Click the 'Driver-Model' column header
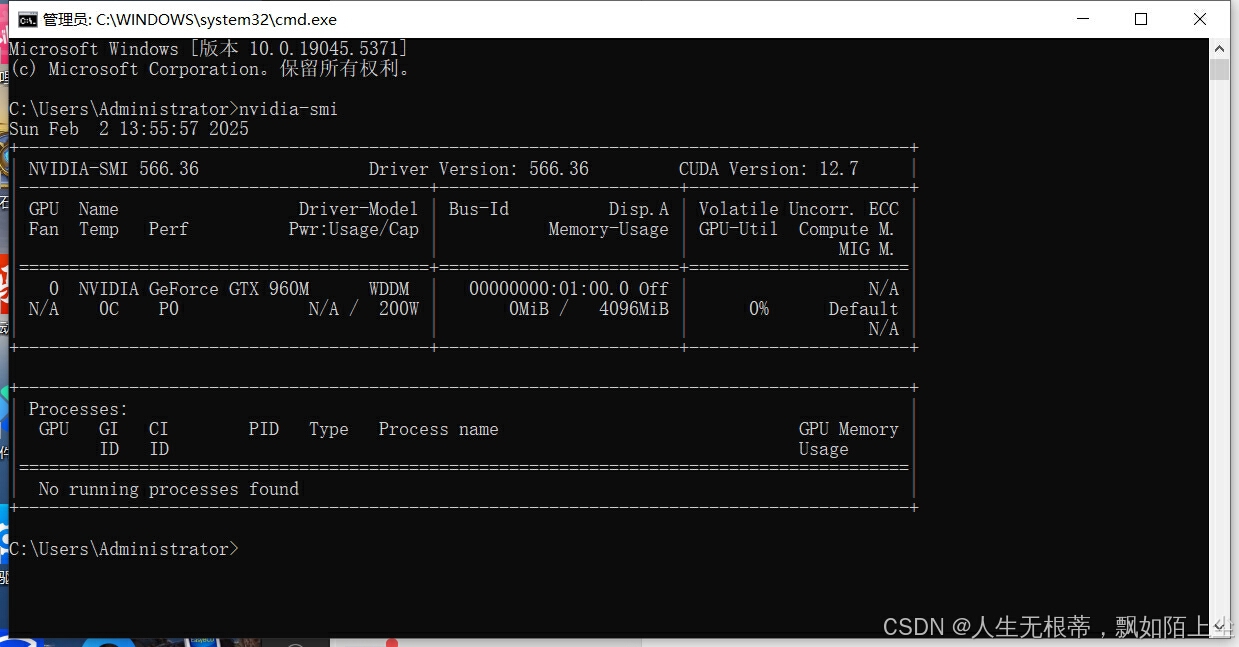 pos(358,209)
